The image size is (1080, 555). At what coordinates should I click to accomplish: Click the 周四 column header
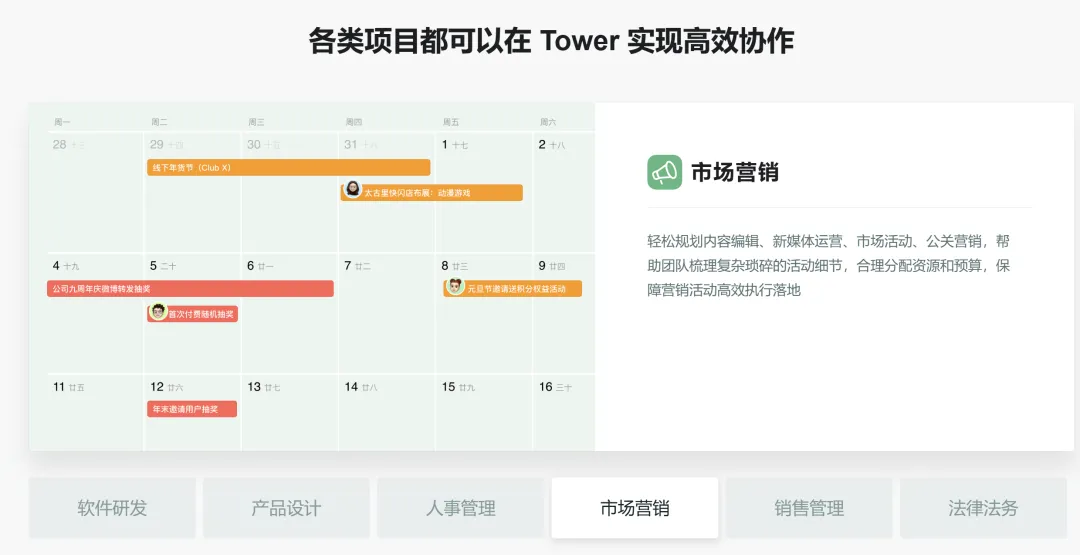[x=353, y=122]
